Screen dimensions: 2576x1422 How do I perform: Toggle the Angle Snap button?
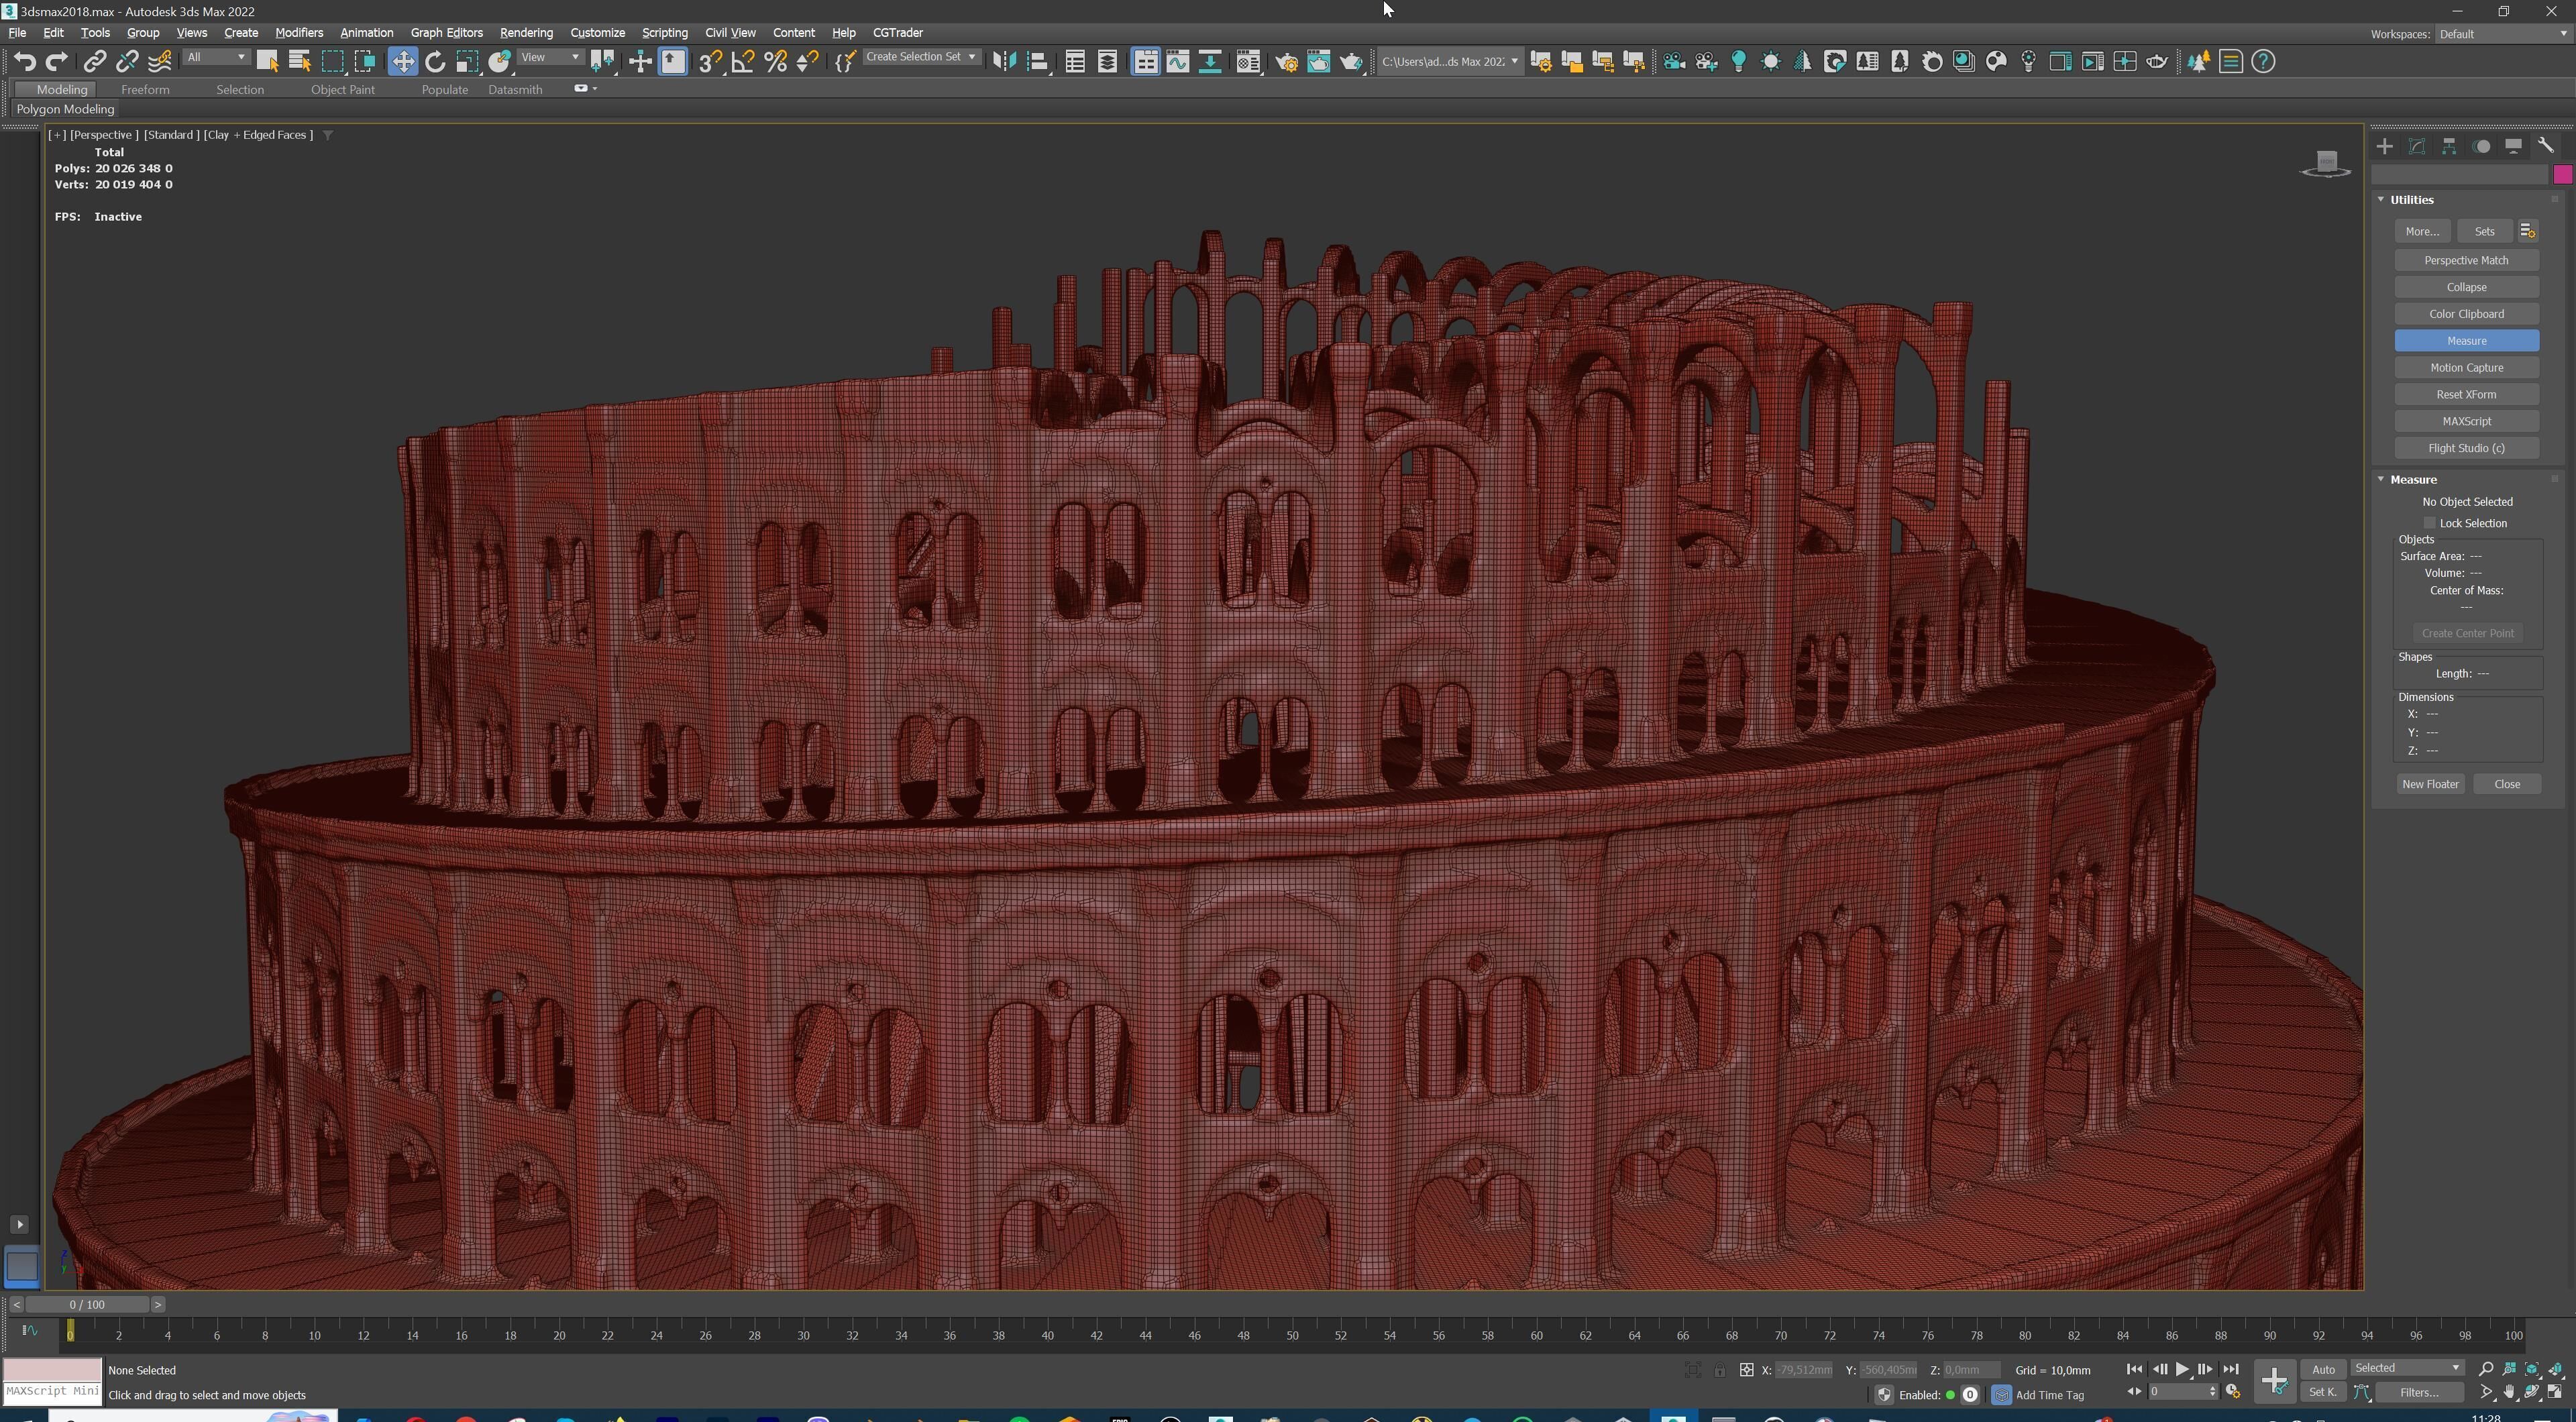(743, 62)
